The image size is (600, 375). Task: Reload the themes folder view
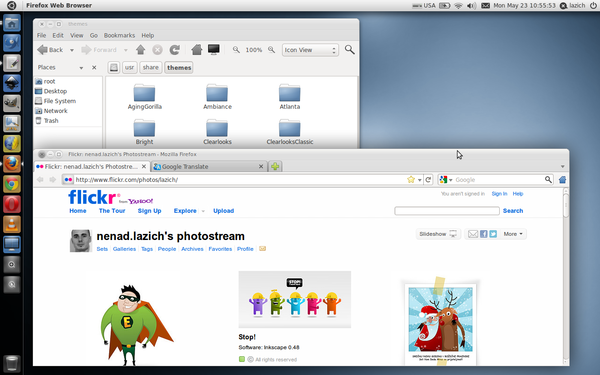point(175,50)
